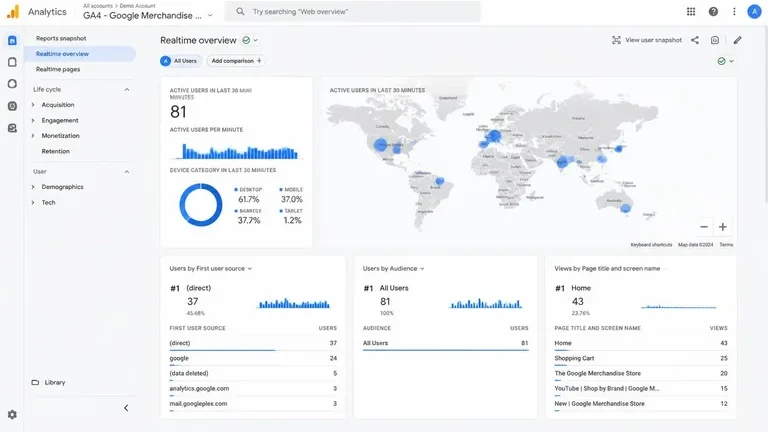The width and height of the screenshot is (768, 432).
Task: Collapse the User section
Action: click(127, 172)
